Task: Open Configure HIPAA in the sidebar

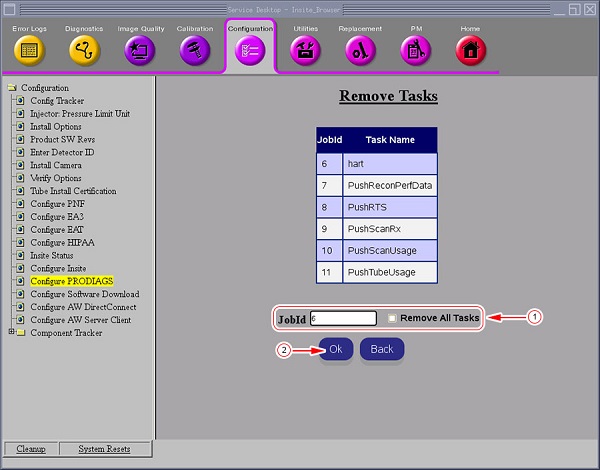Action: [x=62, y=243]
